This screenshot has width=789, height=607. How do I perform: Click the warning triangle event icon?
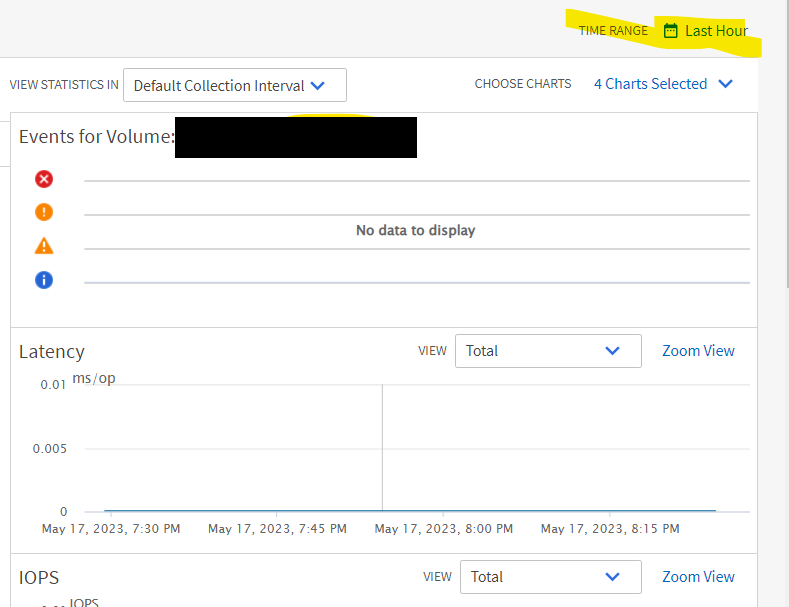click(x=44, y=246)
